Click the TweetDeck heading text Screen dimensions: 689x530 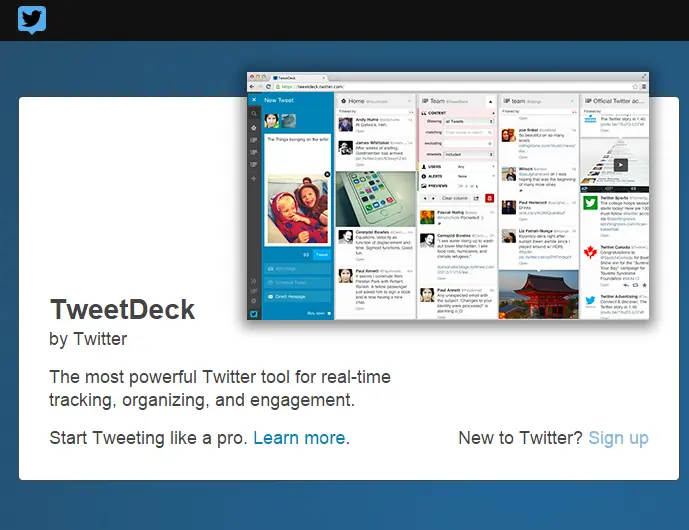[122, 309]
